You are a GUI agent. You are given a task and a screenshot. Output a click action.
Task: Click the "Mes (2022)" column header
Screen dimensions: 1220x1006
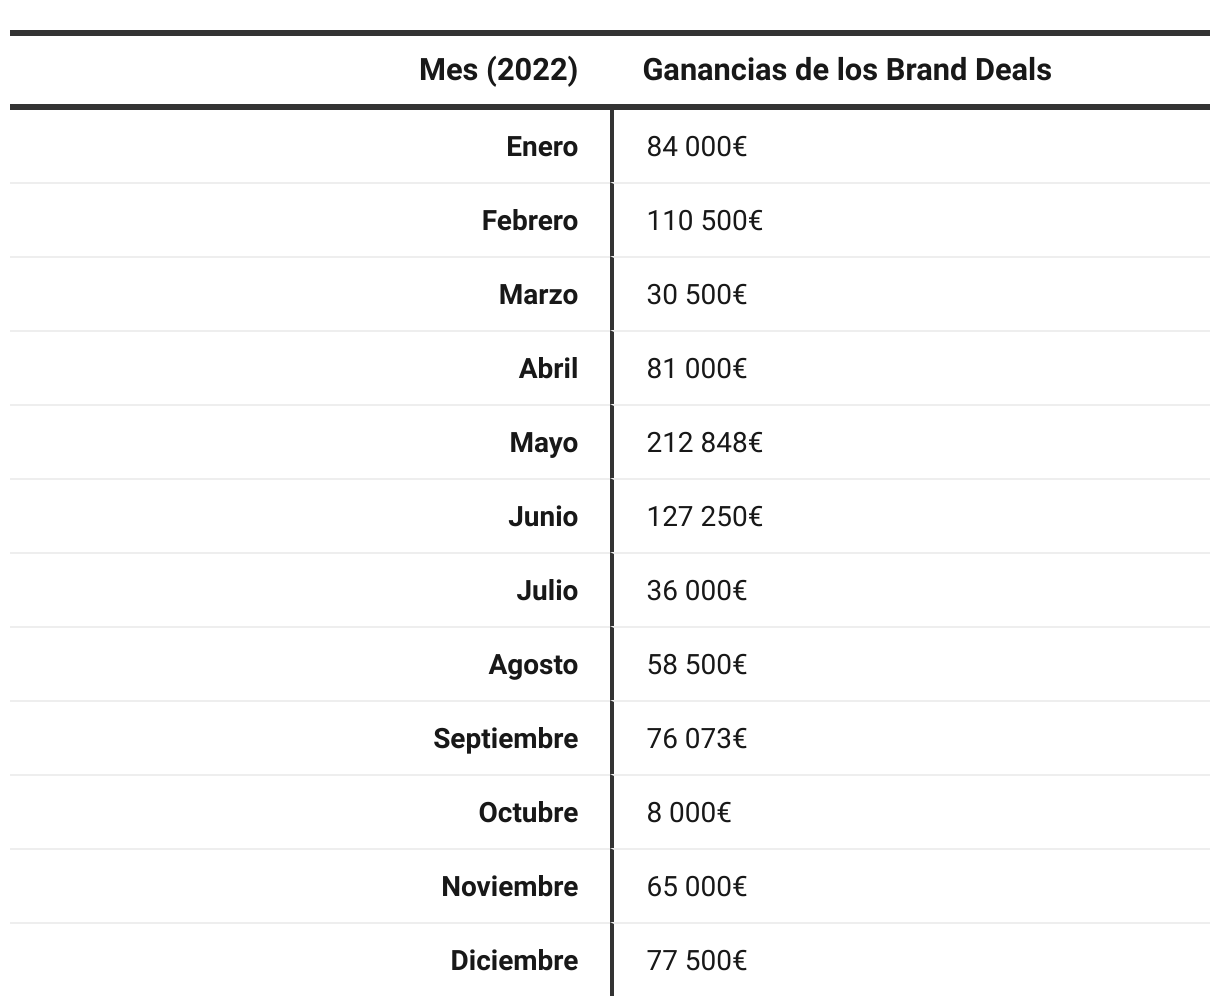498,70
